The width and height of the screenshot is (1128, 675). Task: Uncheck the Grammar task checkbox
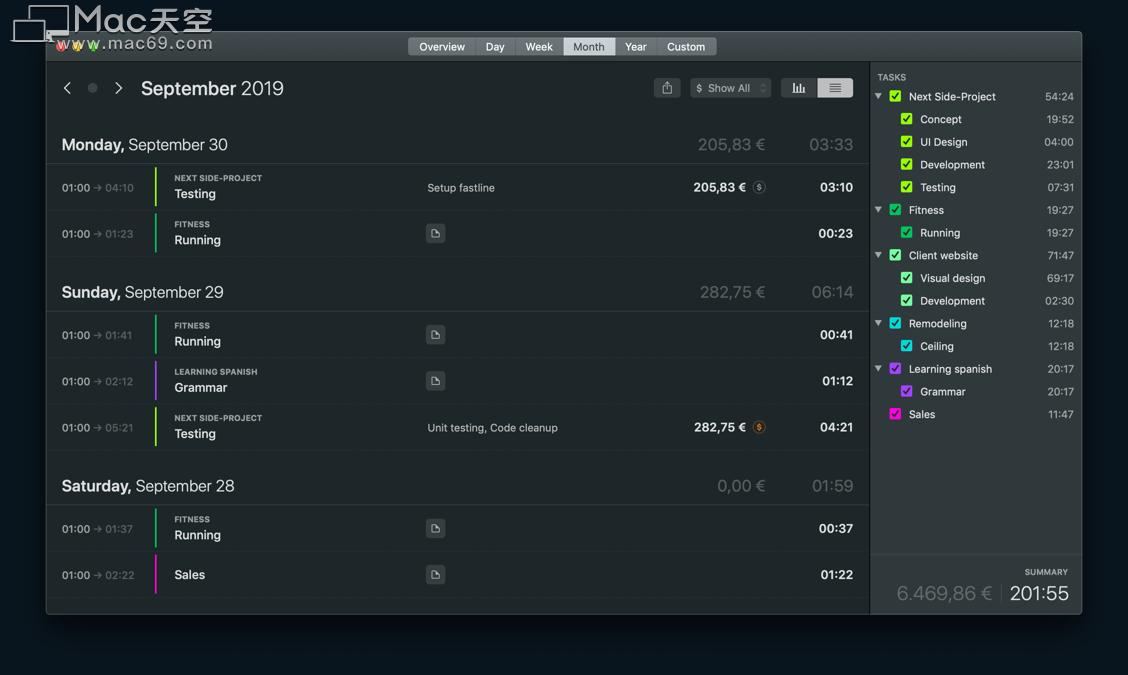point(906,391)
